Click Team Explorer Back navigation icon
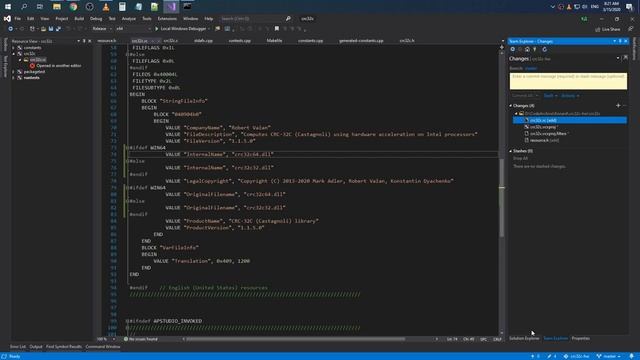 513,49
